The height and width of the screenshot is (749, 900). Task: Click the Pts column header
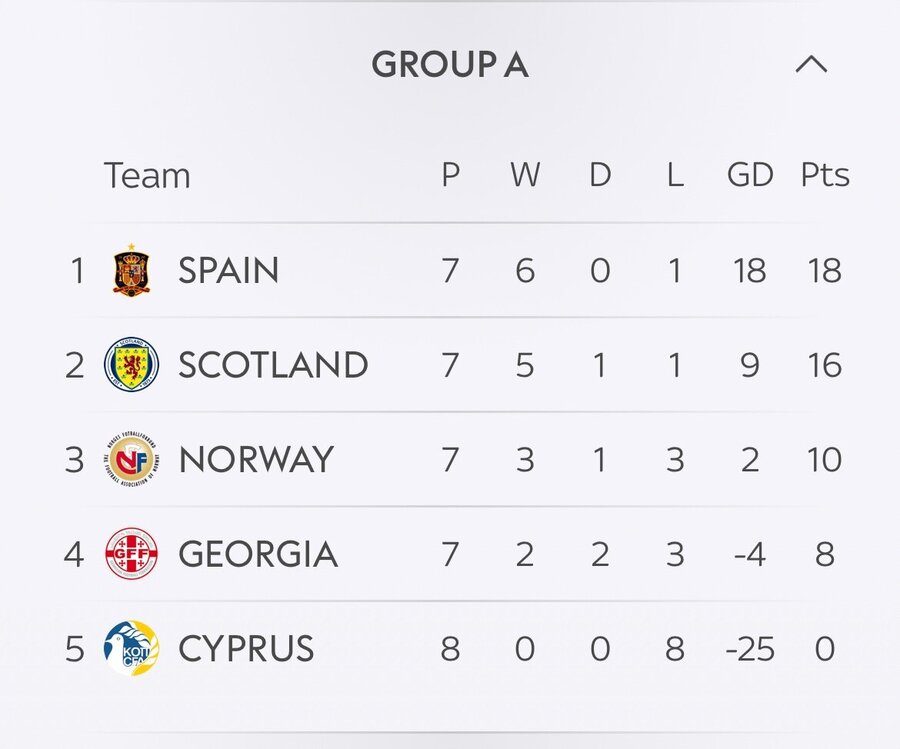pos(825,175)
